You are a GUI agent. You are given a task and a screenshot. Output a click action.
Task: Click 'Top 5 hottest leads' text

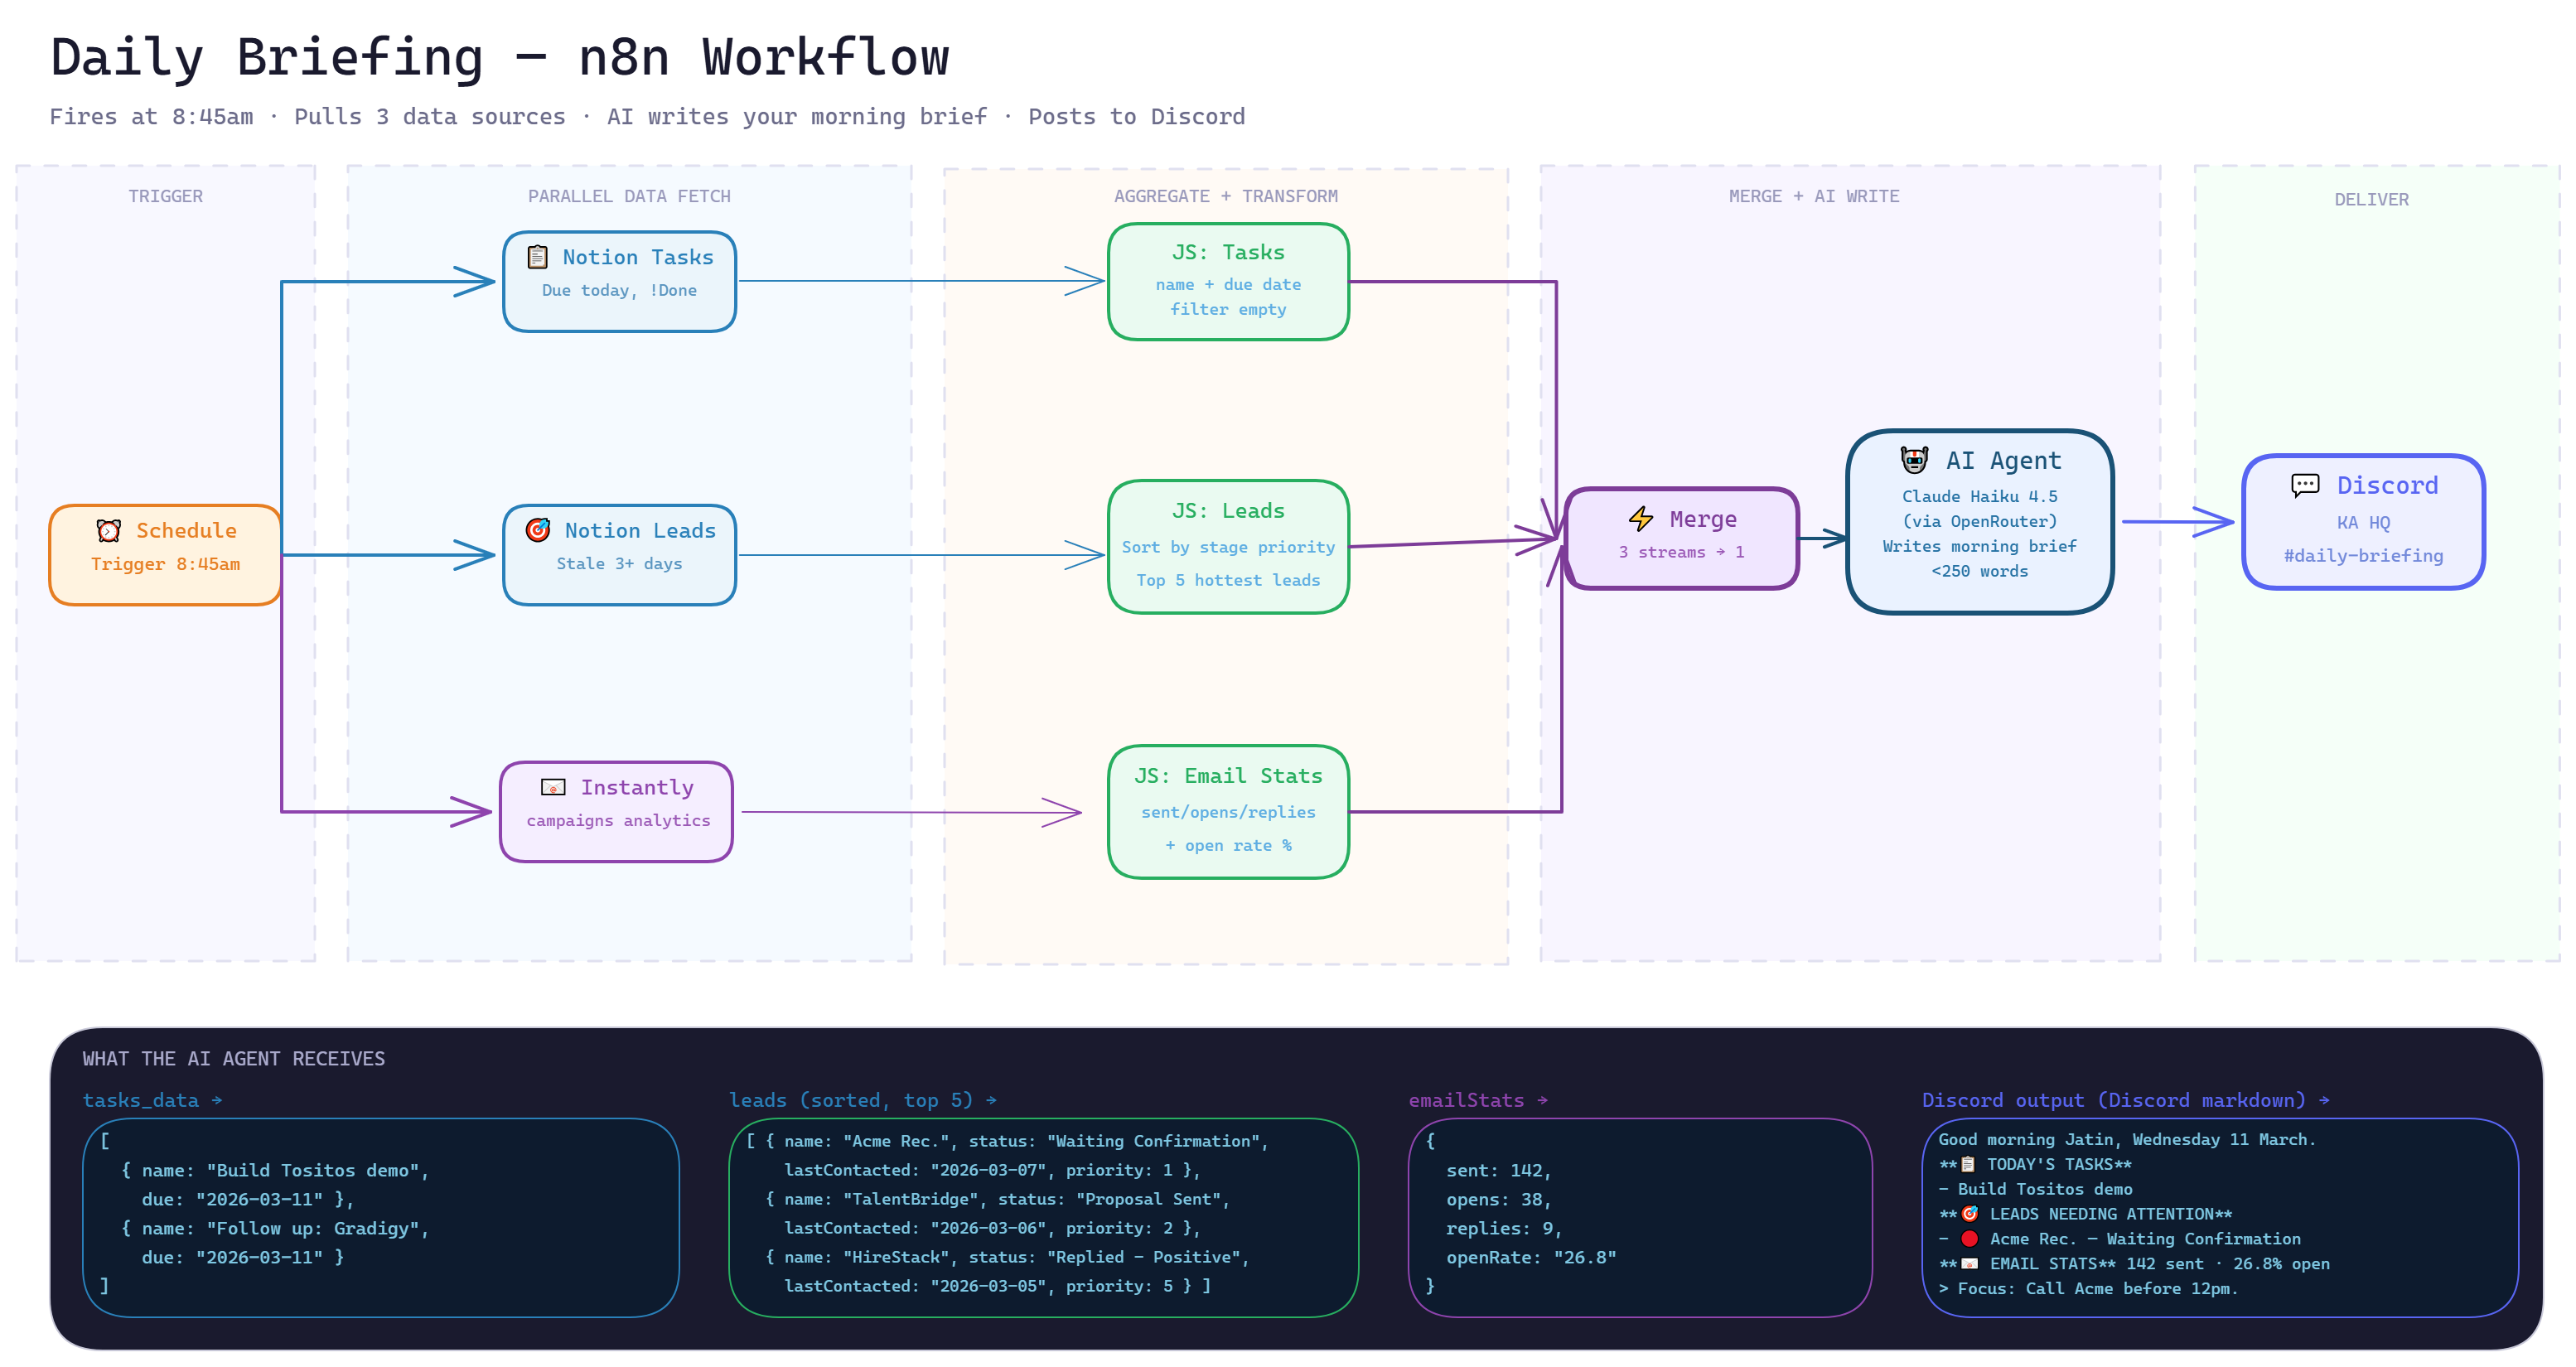click(1228, 580)
